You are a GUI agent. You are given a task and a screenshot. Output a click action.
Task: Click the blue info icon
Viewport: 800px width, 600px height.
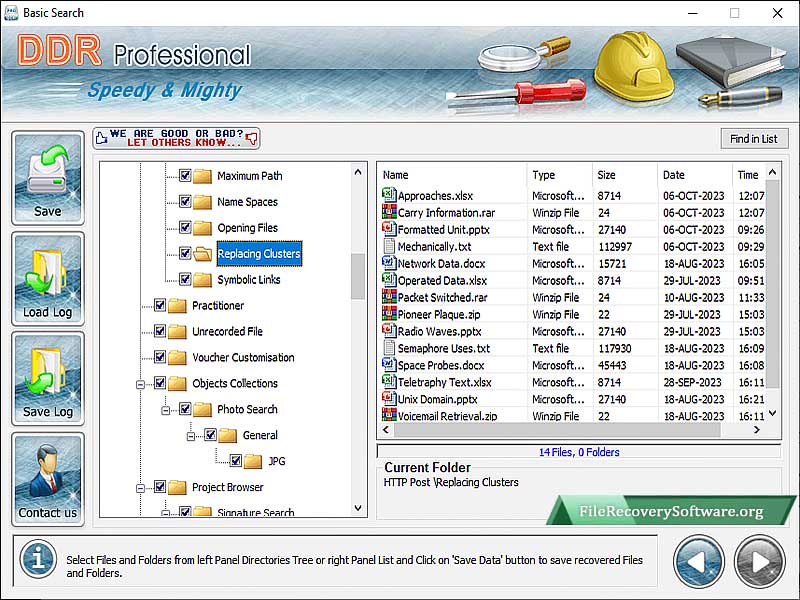coord(38,560)
